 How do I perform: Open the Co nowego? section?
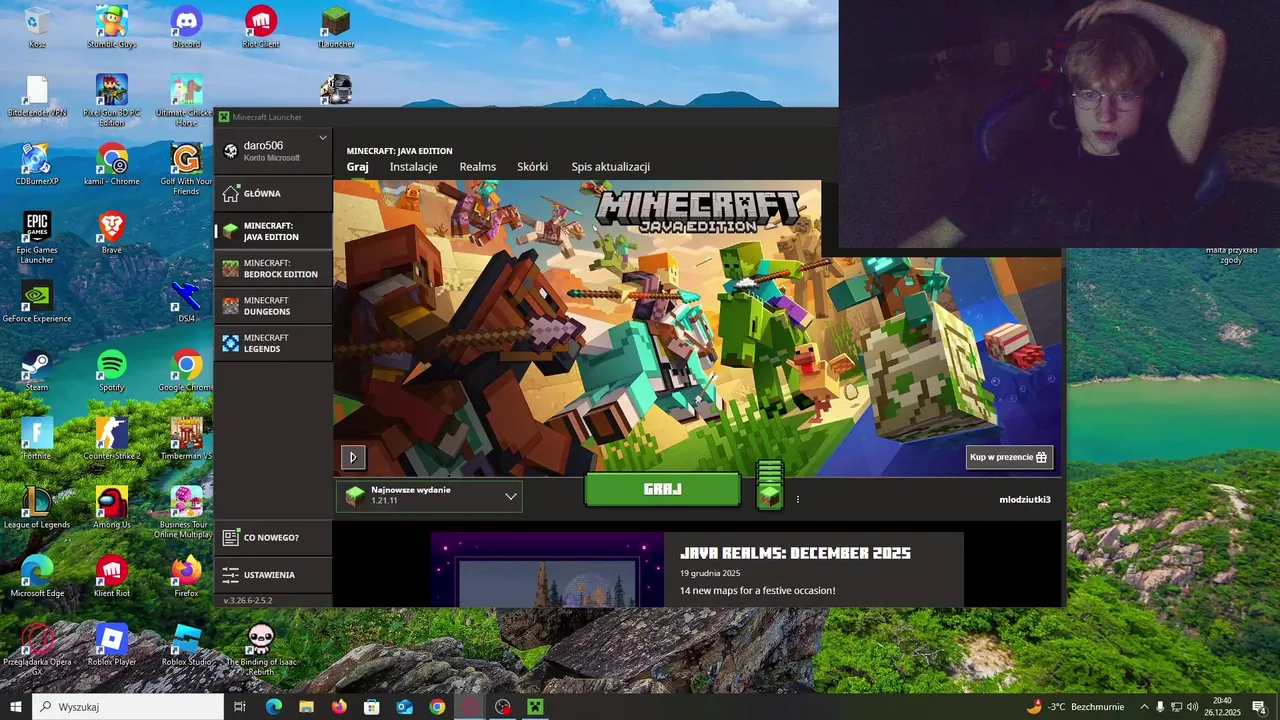tap(273, 537)
